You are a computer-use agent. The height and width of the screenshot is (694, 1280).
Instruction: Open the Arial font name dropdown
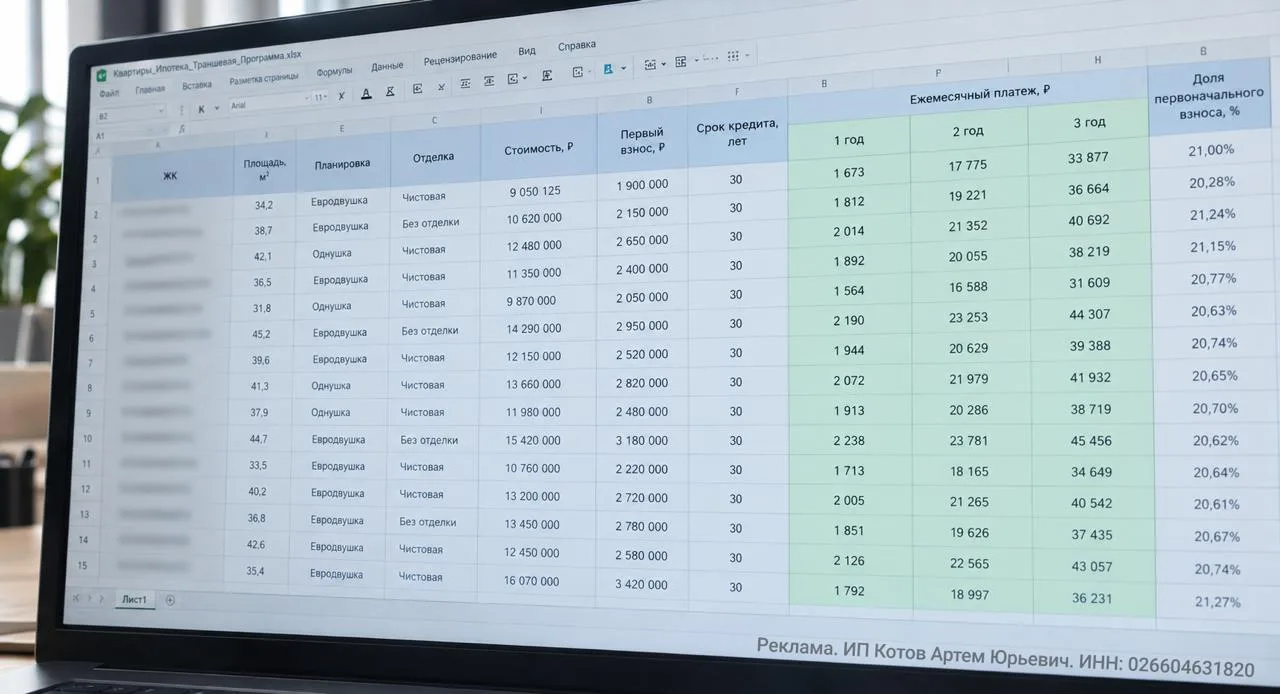[269, 104]
